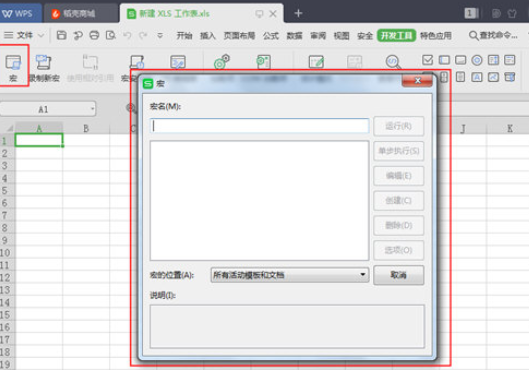The width and height of the screenshot is (529, 370).
Task: Click the 编辑 (Edit) button in macro dialog
Action: 398,176
